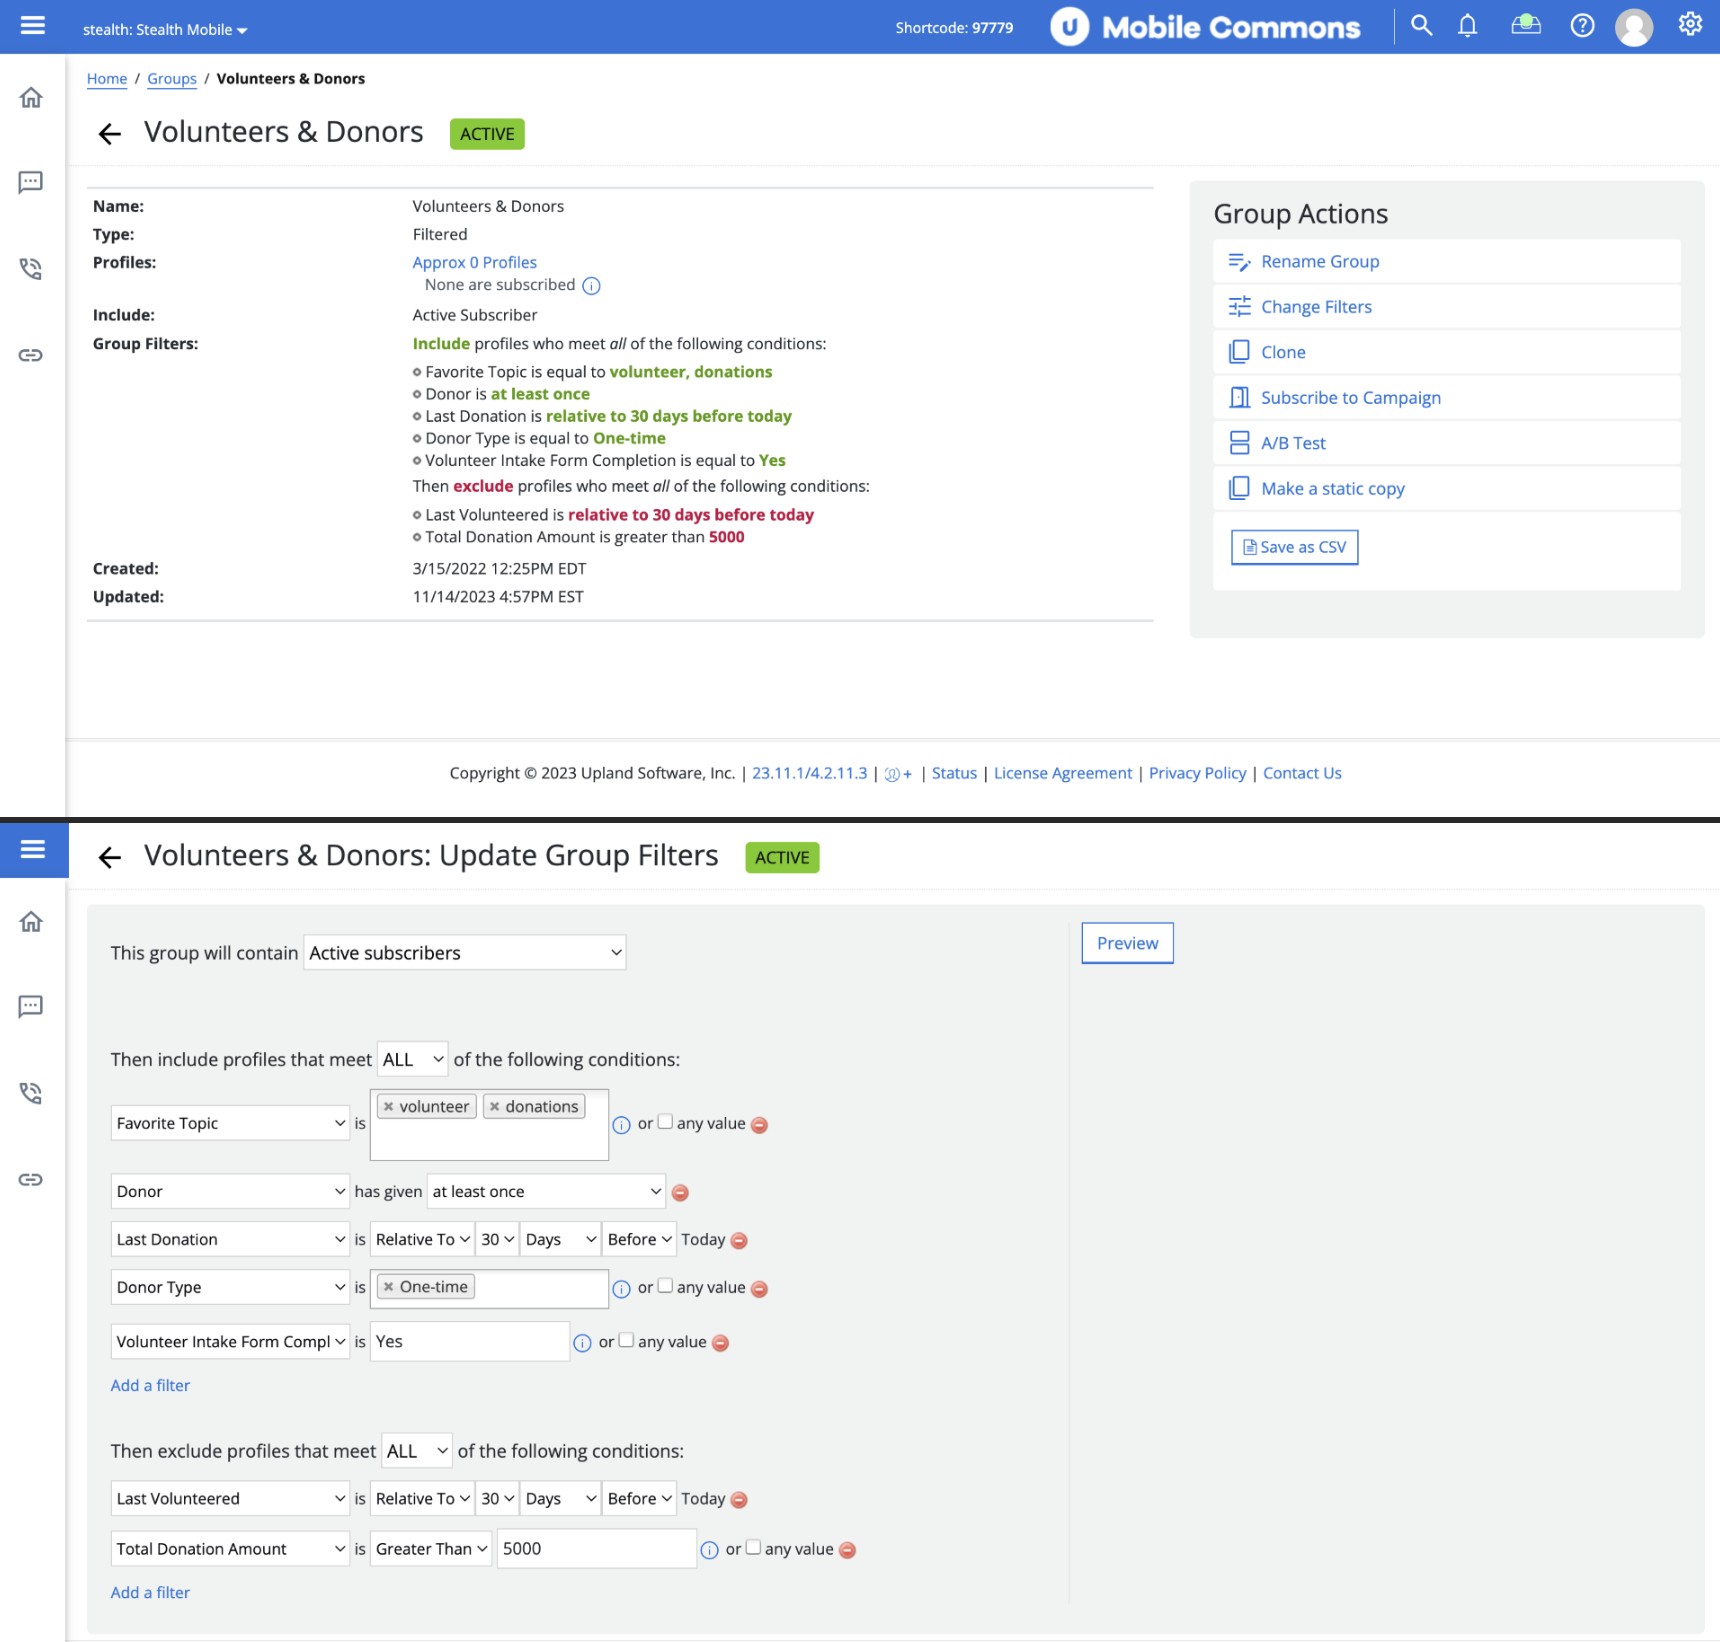Open the stealth: Stealth Mobile account menu
This screenshot has height=1642, width=1720.
coord(165,29)
